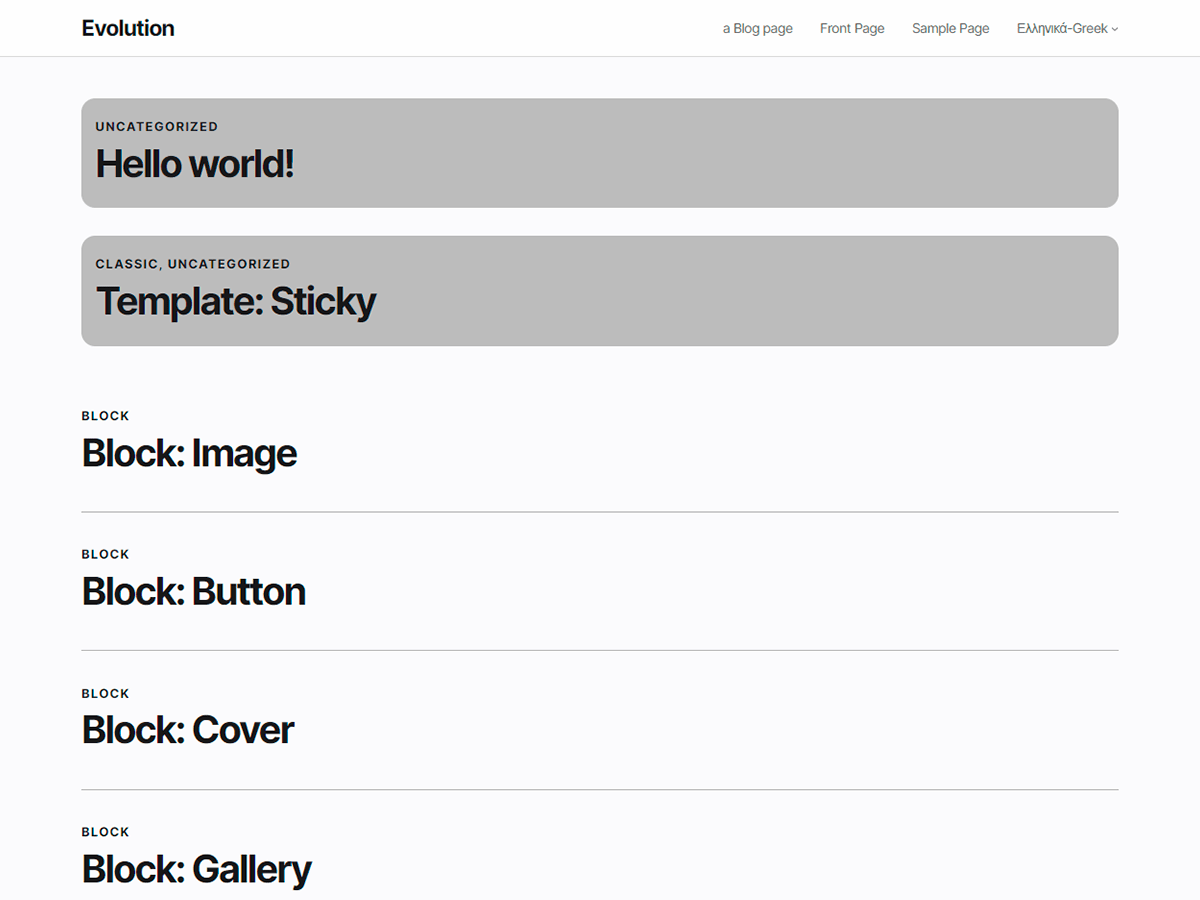View the 'Block: Button' post
The height and width of the screenshot is (900, 1200).
click(193, 591)
